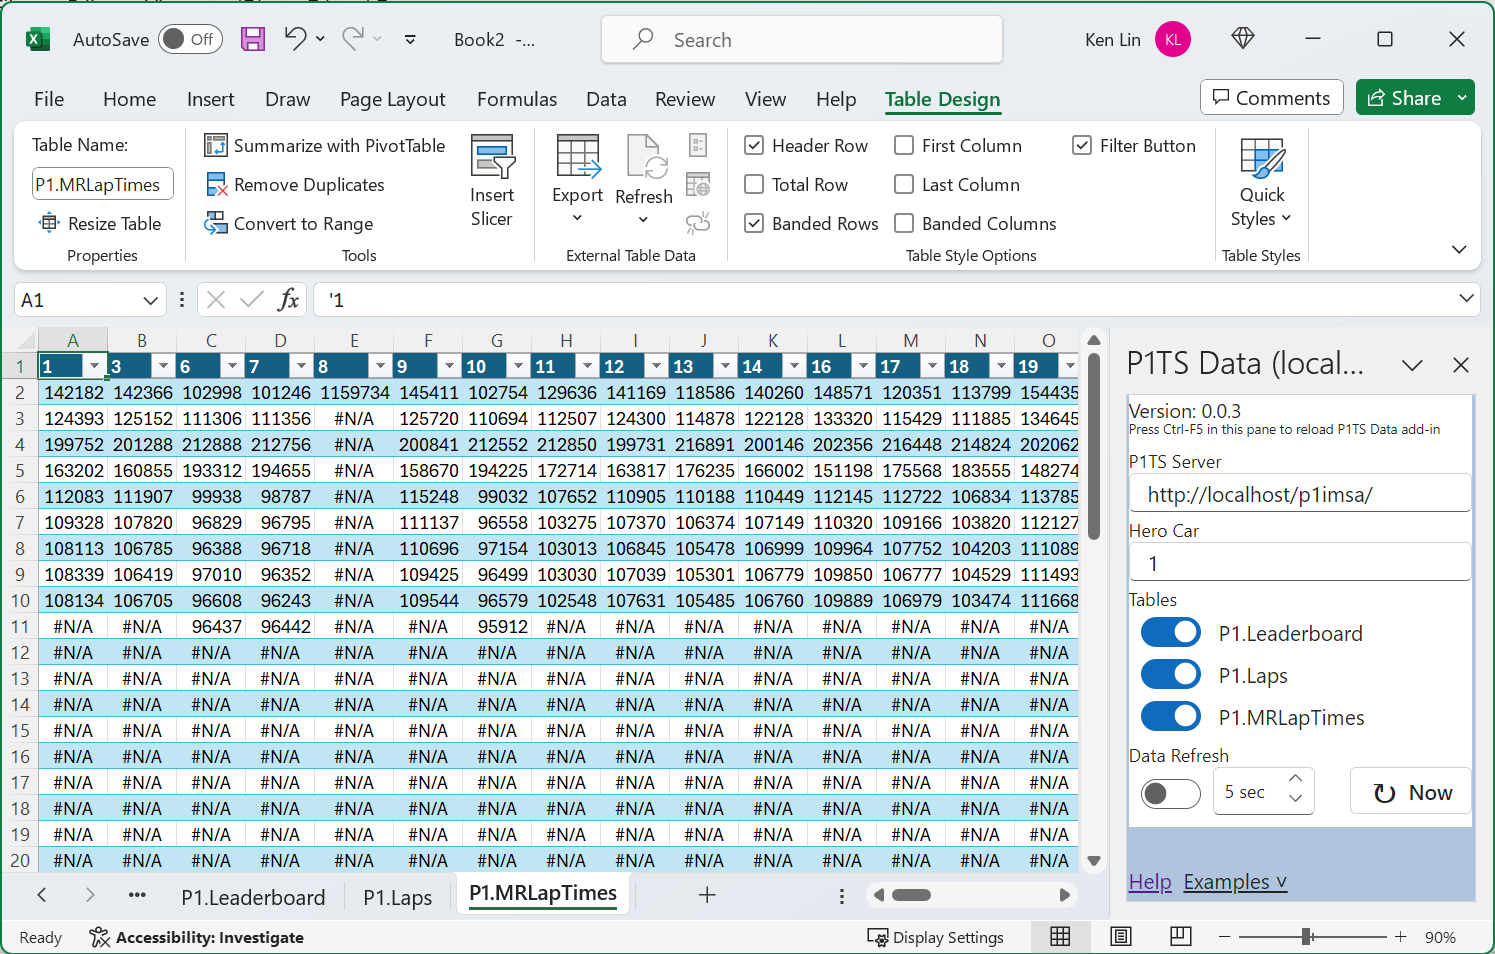Open Display Settings in status bar
Image resolution: width=1495 pixels, height=954 pixels.
(936, 937)
